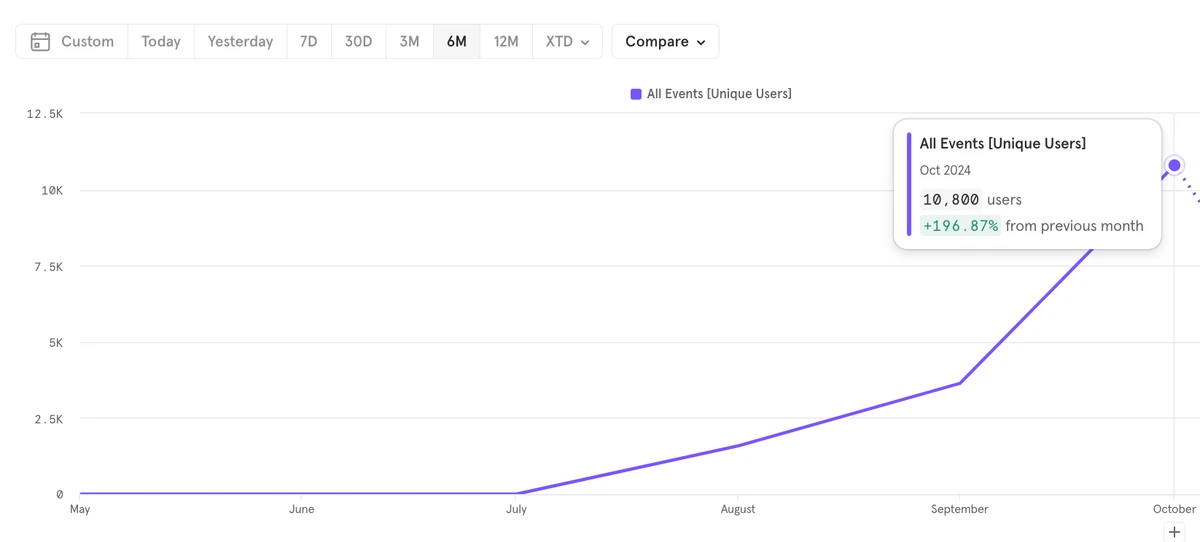This screenshot has height=542, width=1200.
Task: Click the August label on x-axis
Action: pyautogui.click(x=738, y=509)
